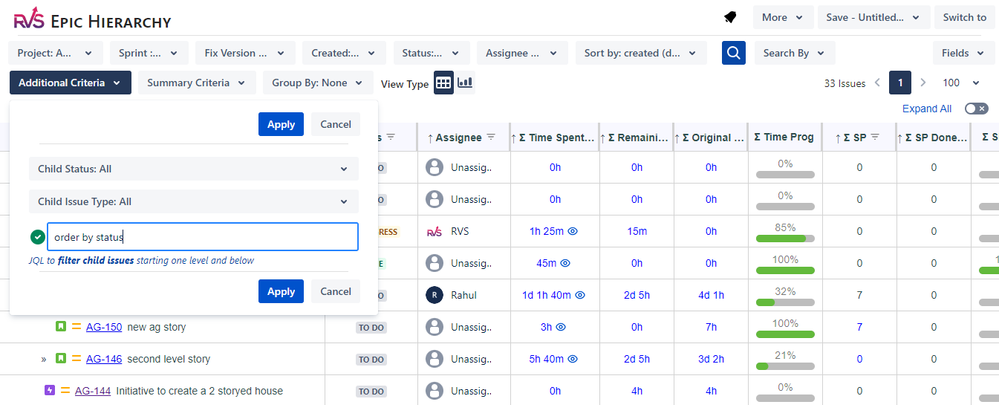999x405 pixels.
Task: Open the notifications bell icon
Action: click(x=730, y=18)
